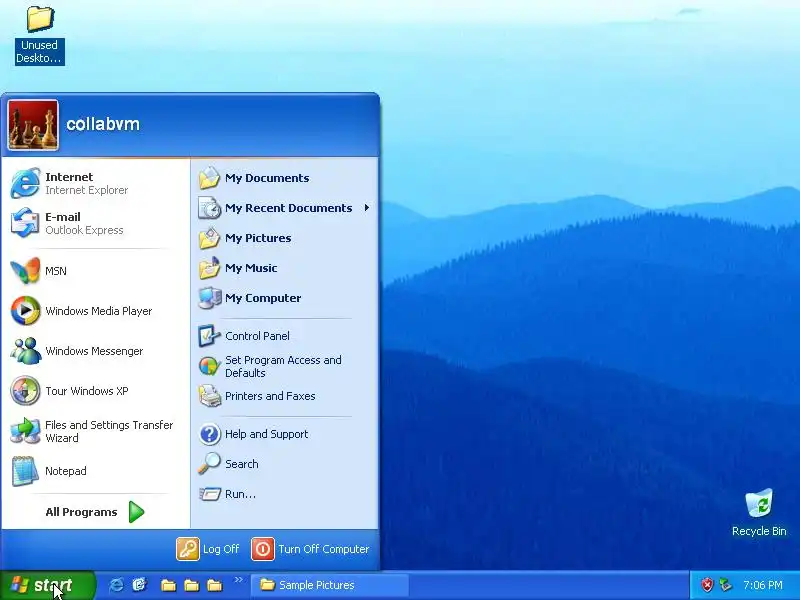Open the Search tool

pyautogui.click(x=285, y=464)
